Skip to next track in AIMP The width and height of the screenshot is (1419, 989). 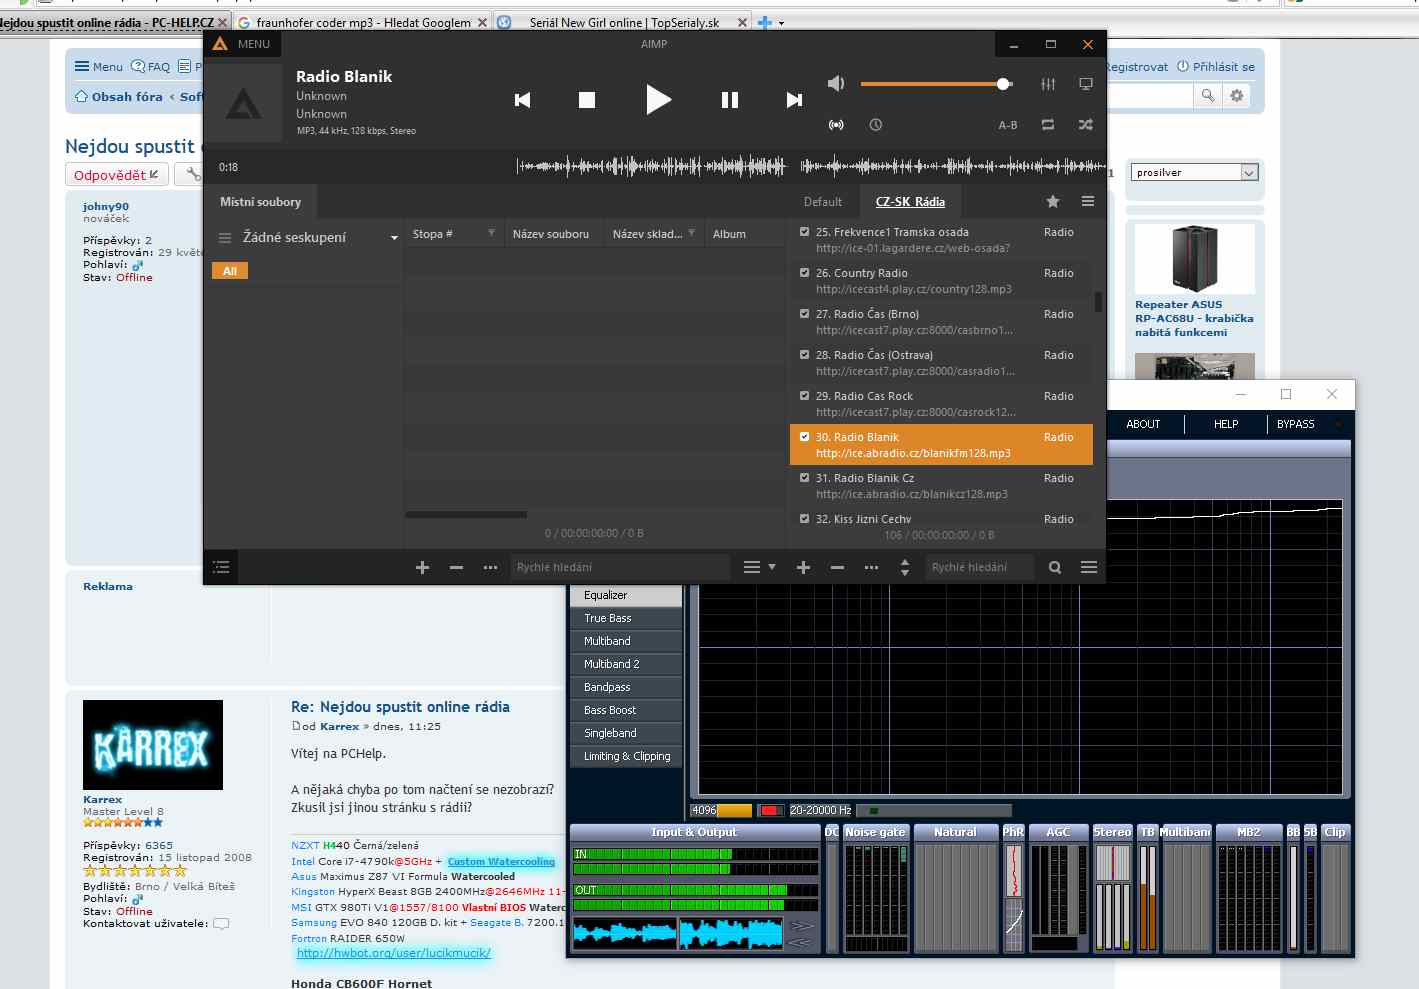click(794, 100)
